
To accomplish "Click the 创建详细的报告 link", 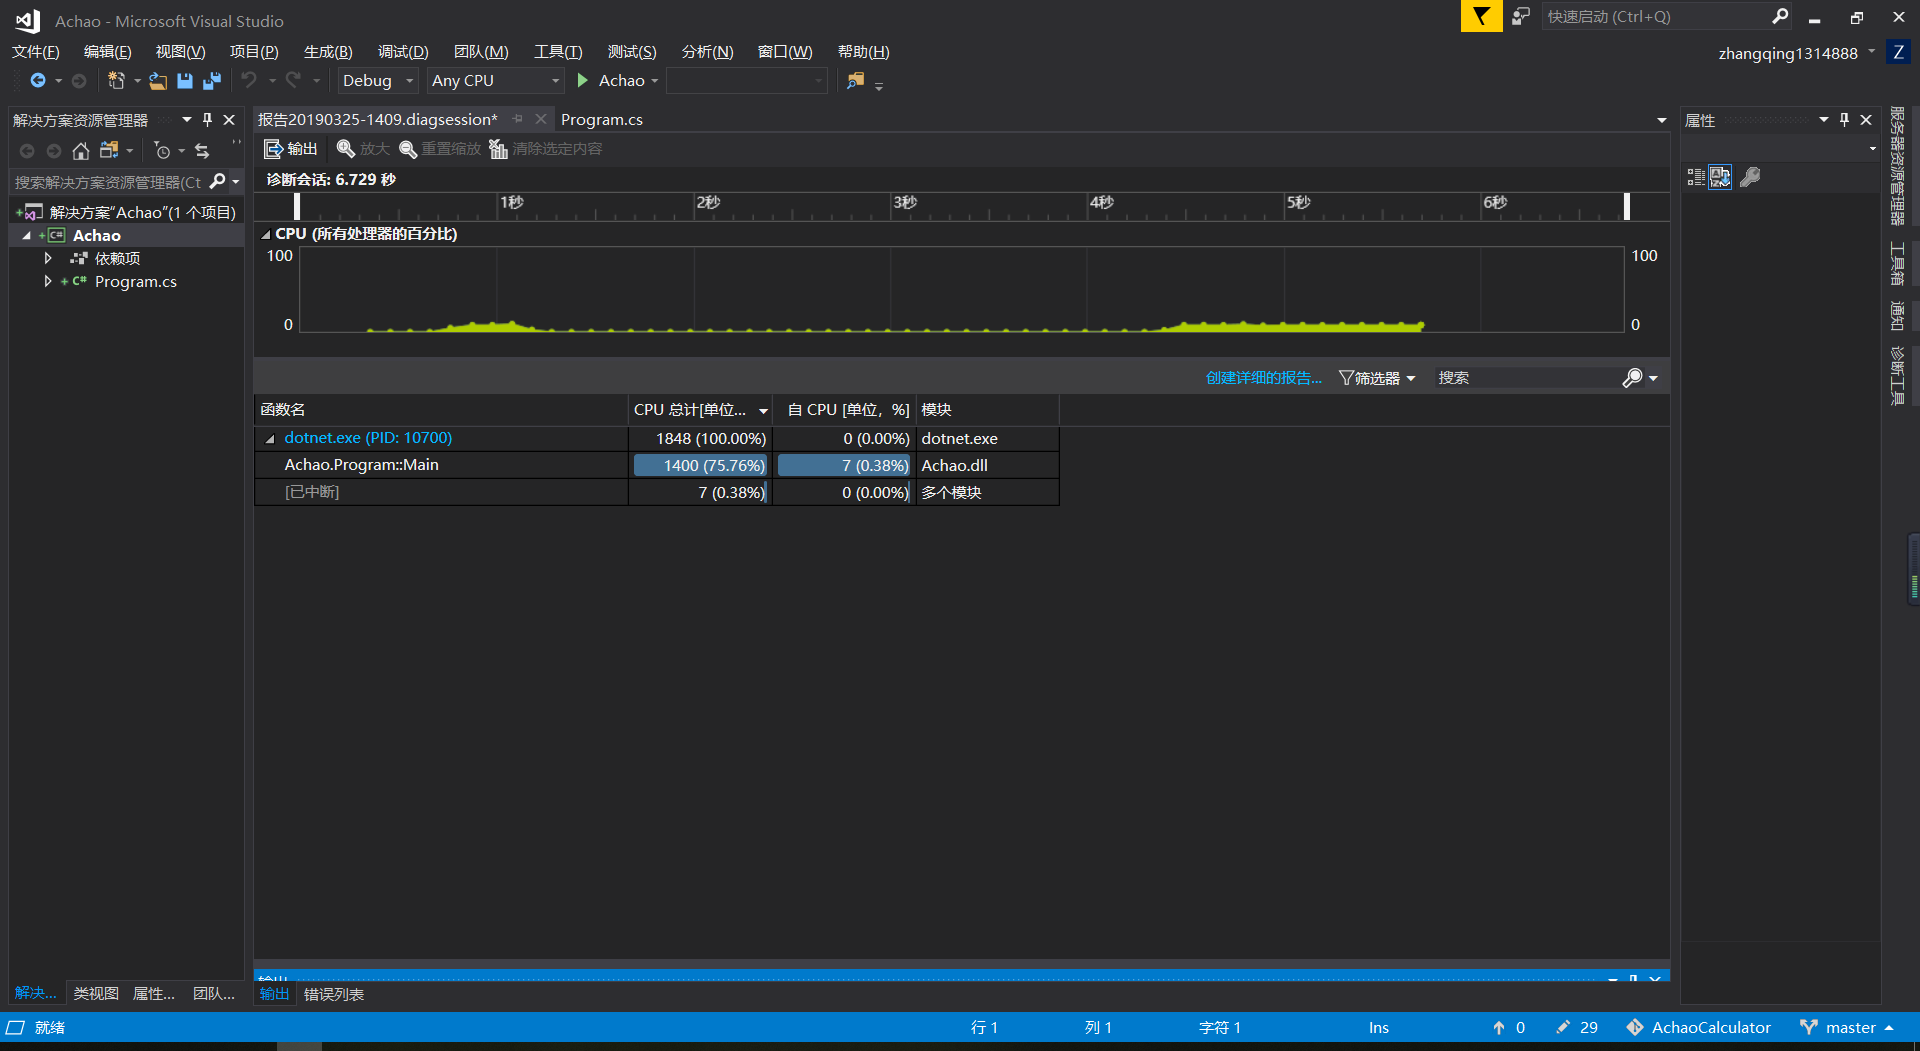I will 1264,377.
